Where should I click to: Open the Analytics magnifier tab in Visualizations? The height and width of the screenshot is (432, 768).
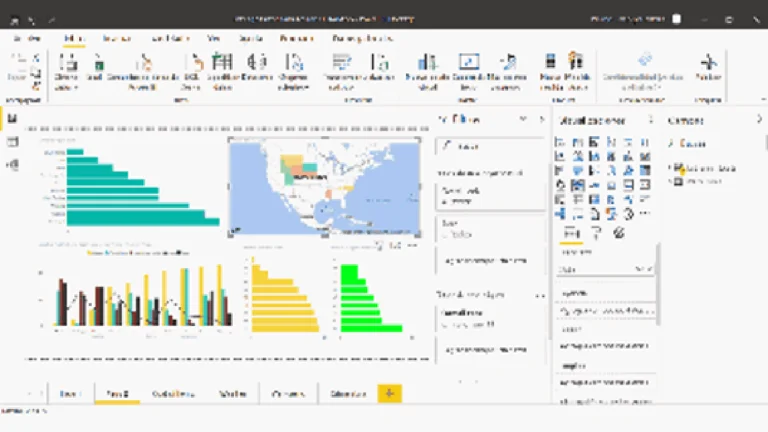pyautogui.click(x=619, y=233)
